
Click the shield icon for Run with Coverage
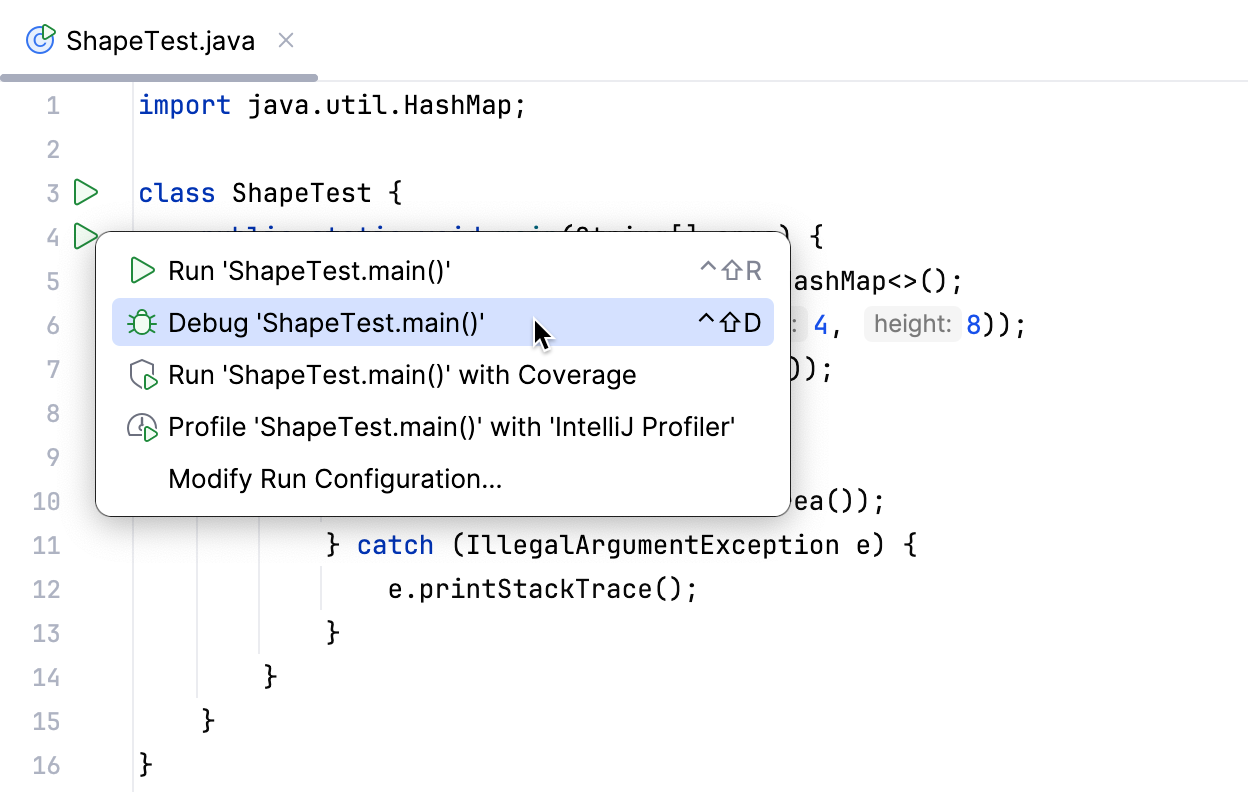143,375
